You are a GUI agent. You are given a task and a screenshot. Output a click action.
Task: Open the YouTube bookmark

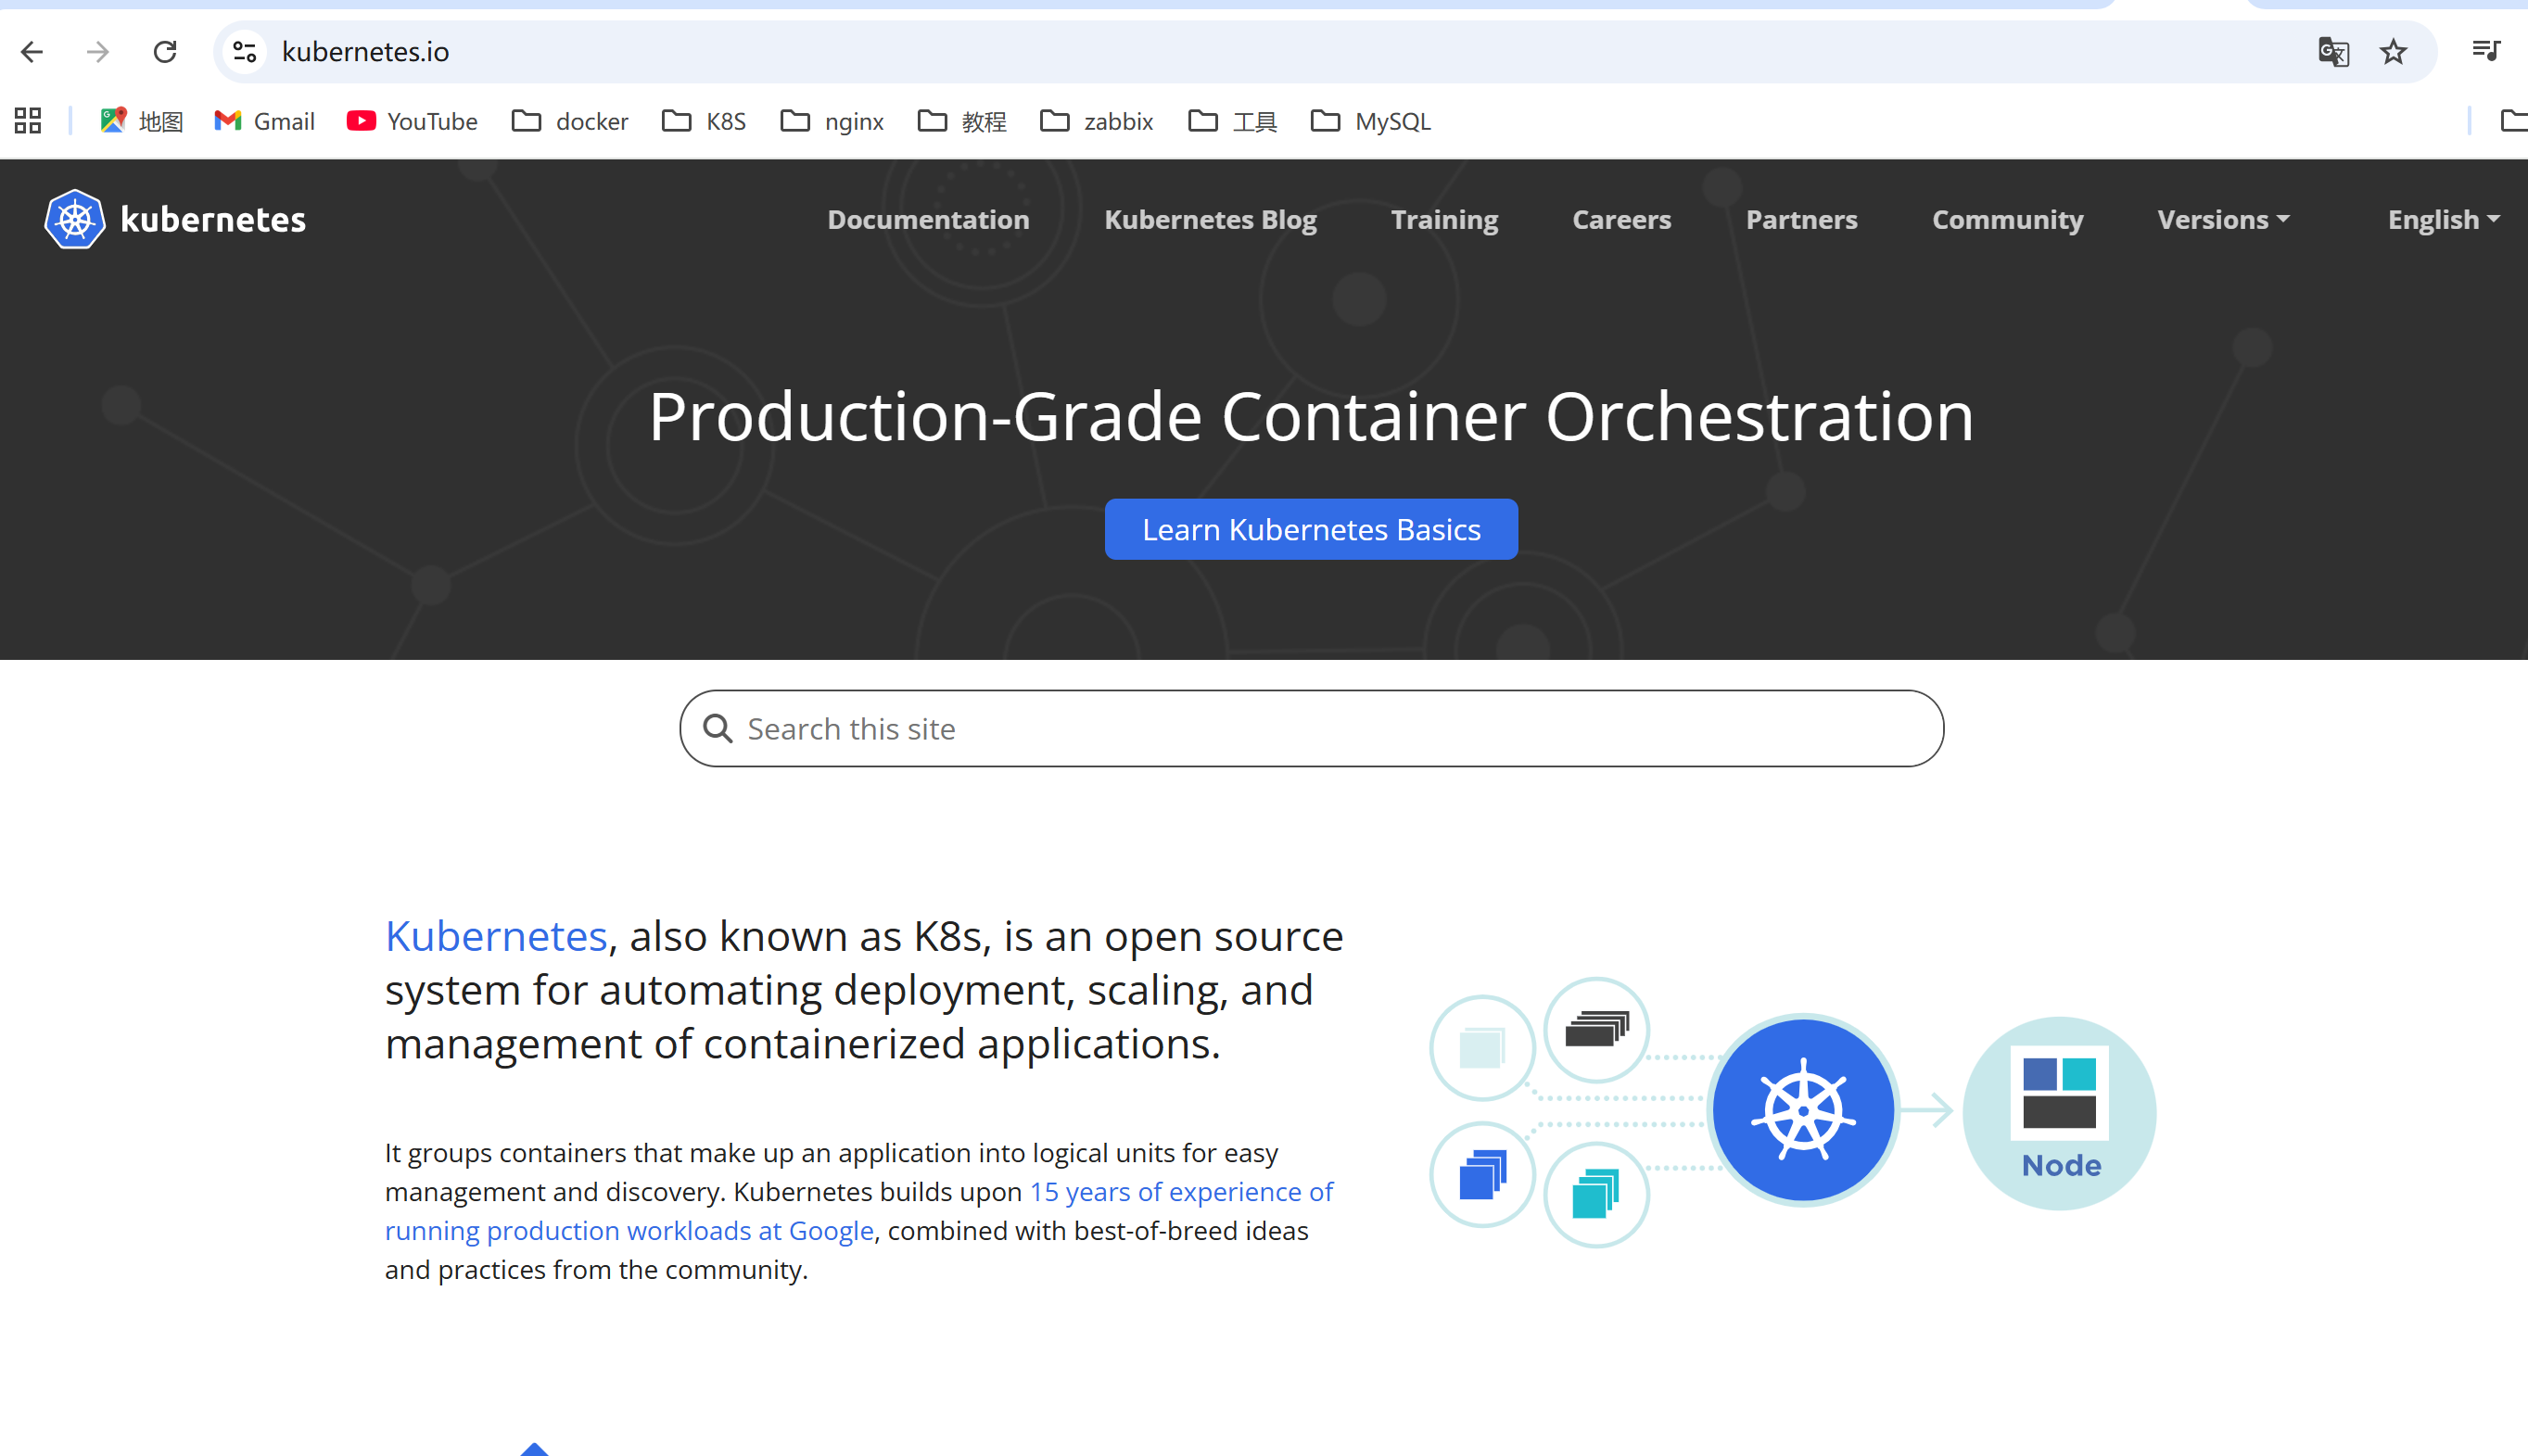412,121
